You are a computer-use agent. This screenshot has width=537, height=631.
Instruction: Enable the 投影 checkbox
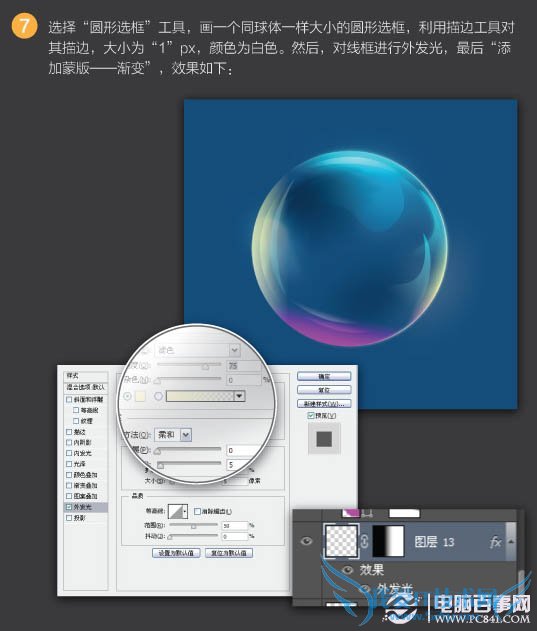69,518
